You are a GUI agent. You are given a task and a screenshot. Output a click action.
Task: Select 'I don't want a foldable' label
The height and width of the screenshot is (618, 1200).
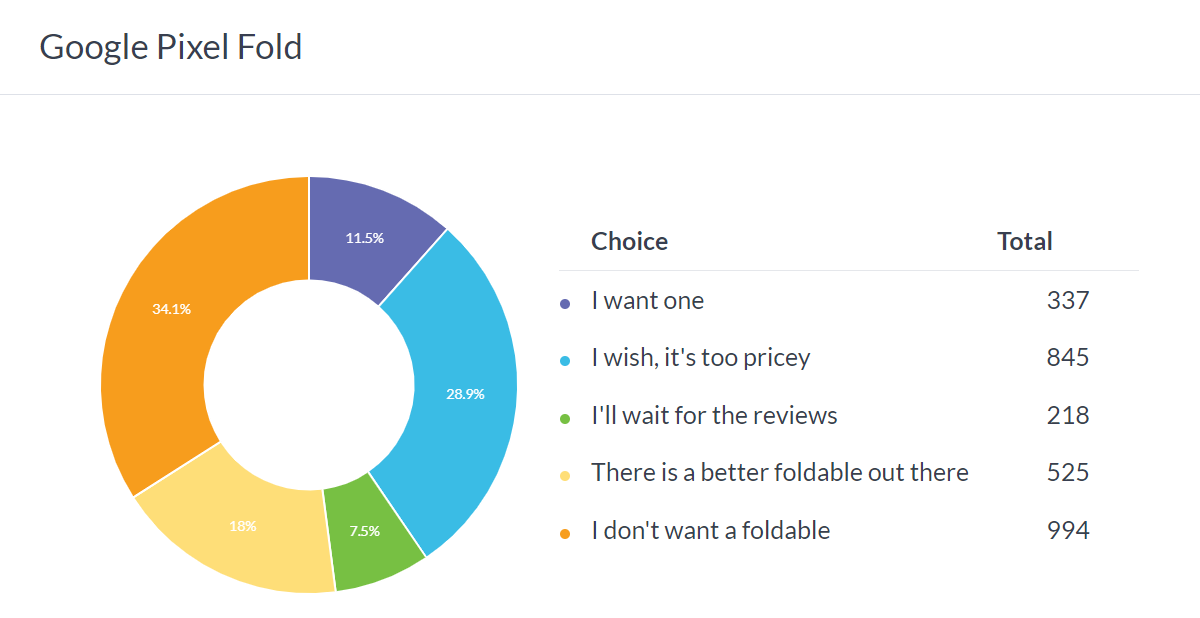(711, 530)
